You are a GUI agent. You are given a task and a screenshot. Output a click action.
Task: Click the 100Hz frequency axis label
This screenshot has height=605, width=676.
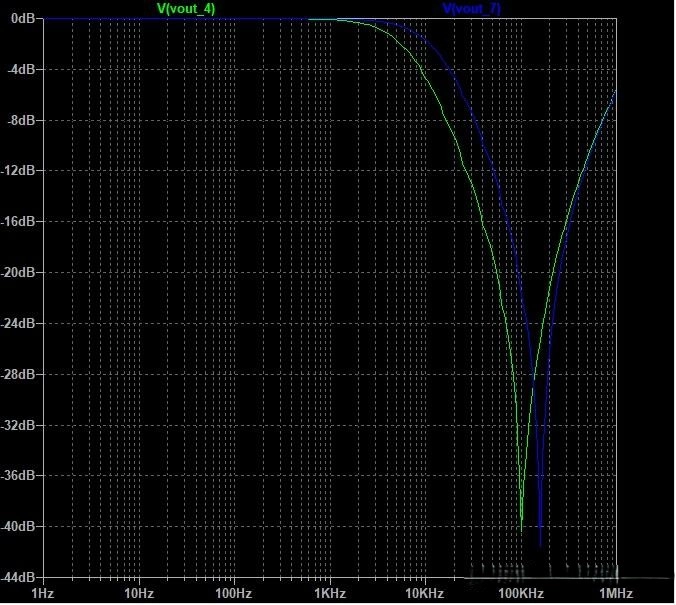tap(234, 593)
